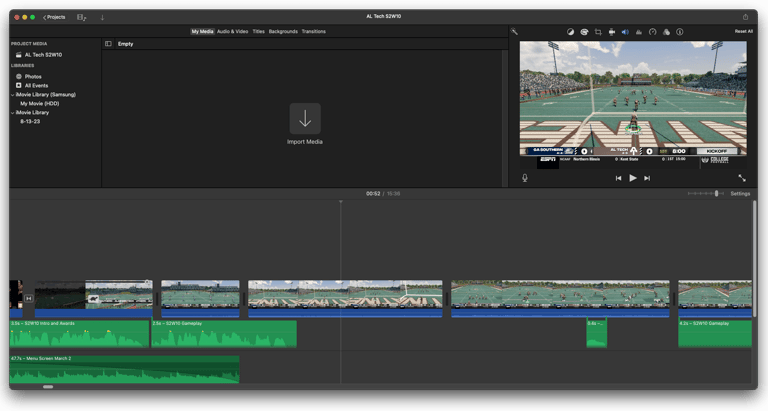
Task: Show Clip Information (i) icon
Action: pos(680,32)
